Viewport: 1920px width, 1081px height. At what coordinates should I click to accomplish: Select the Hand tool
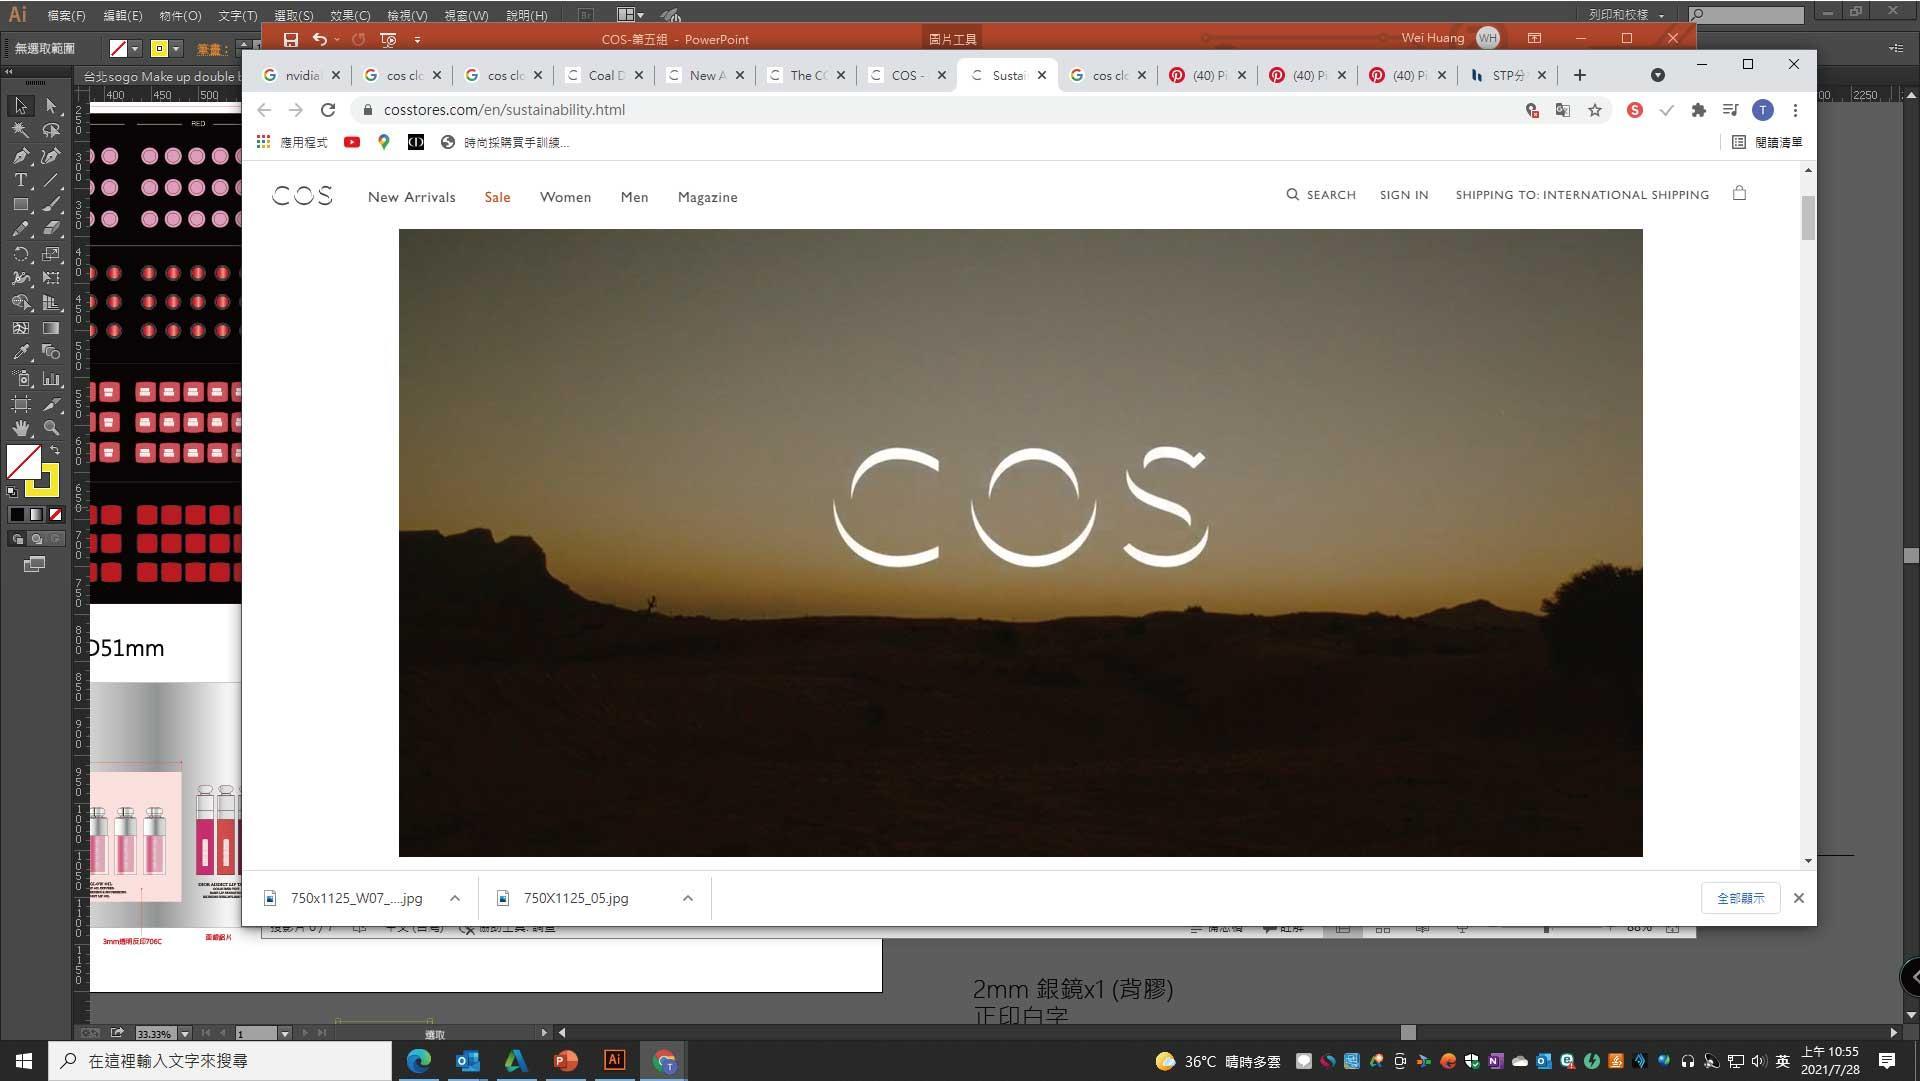pos(20,428)
